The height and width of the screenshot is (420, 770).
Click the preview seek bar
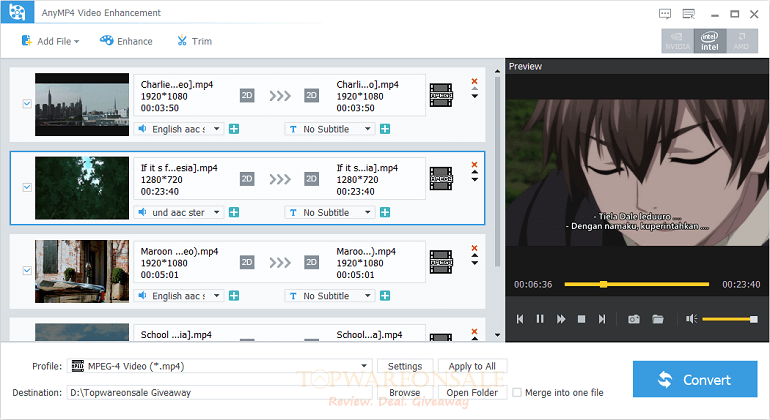[637, 284]
